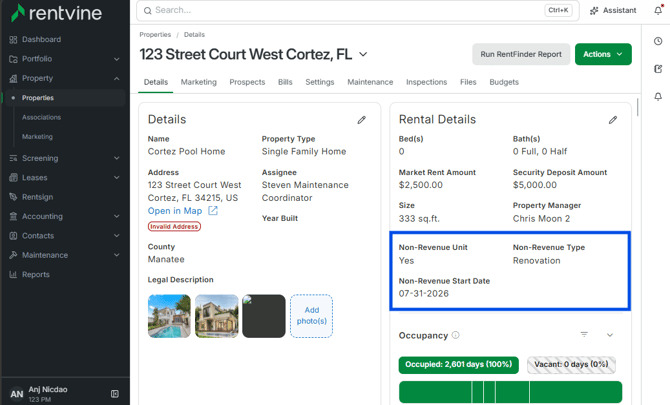The height and width of the screenshot is (405, 670).
Task: Open the Assistant sparkle icon
Action: click(594, 11)
